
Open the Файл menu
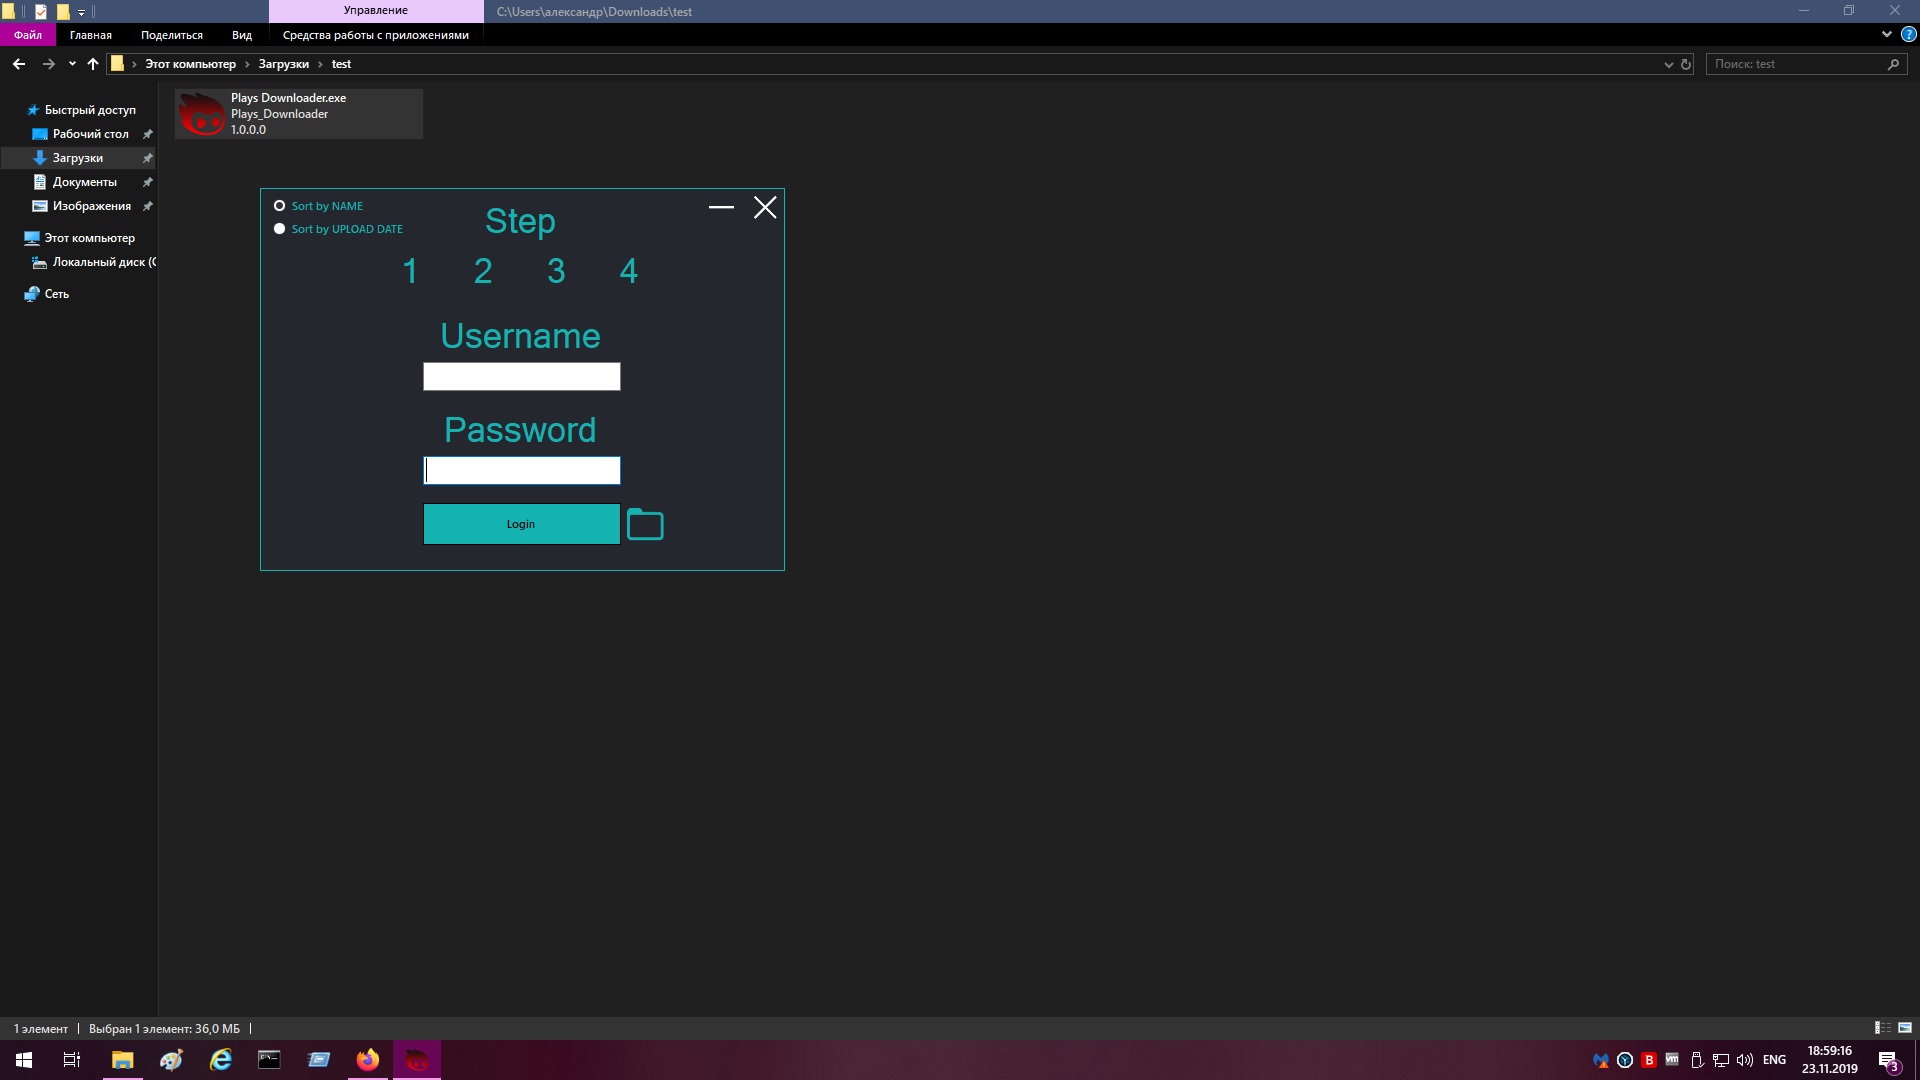[28, 35]
